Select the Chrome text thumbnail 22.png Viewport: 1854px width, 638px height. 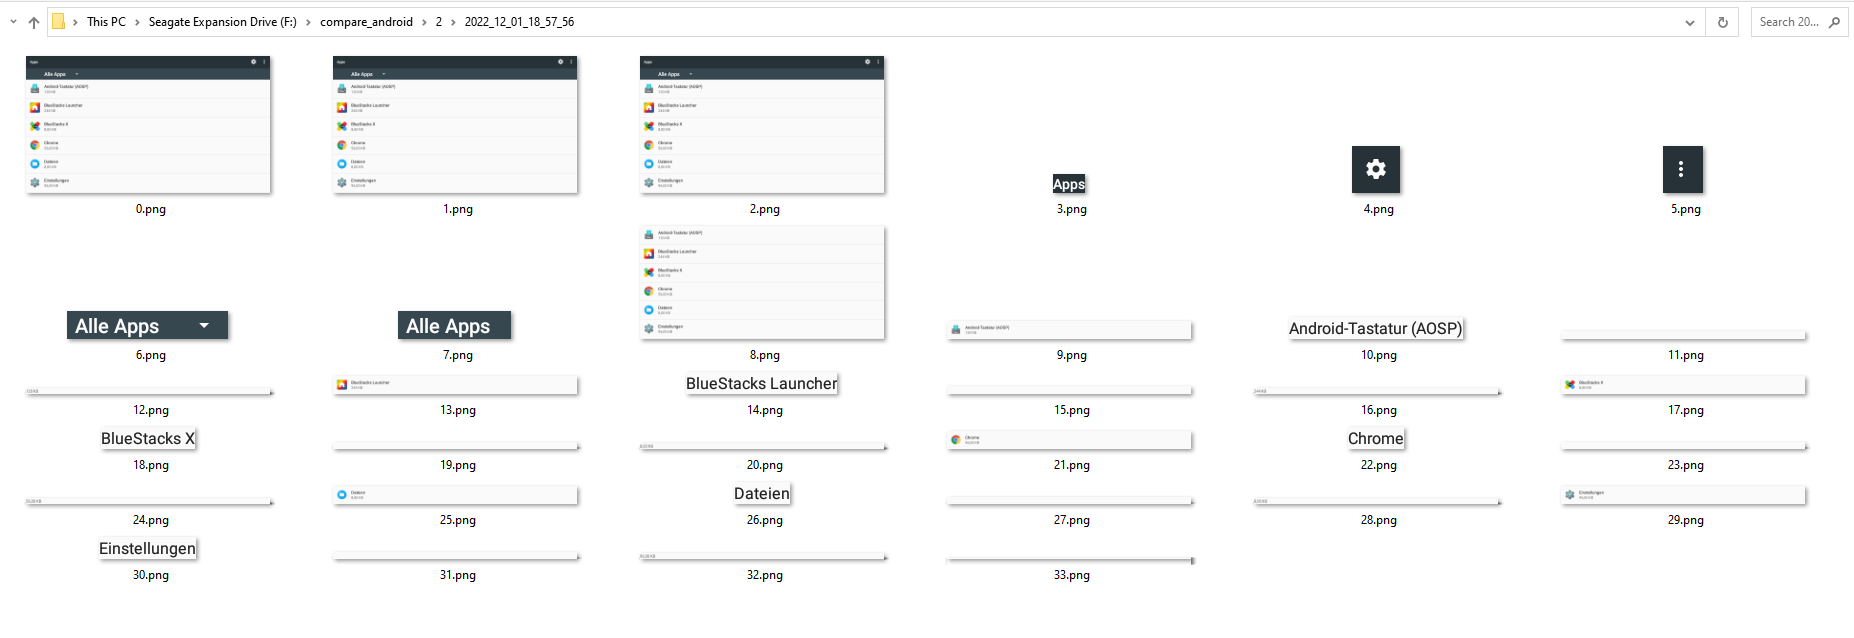(x=1376, y=439)
